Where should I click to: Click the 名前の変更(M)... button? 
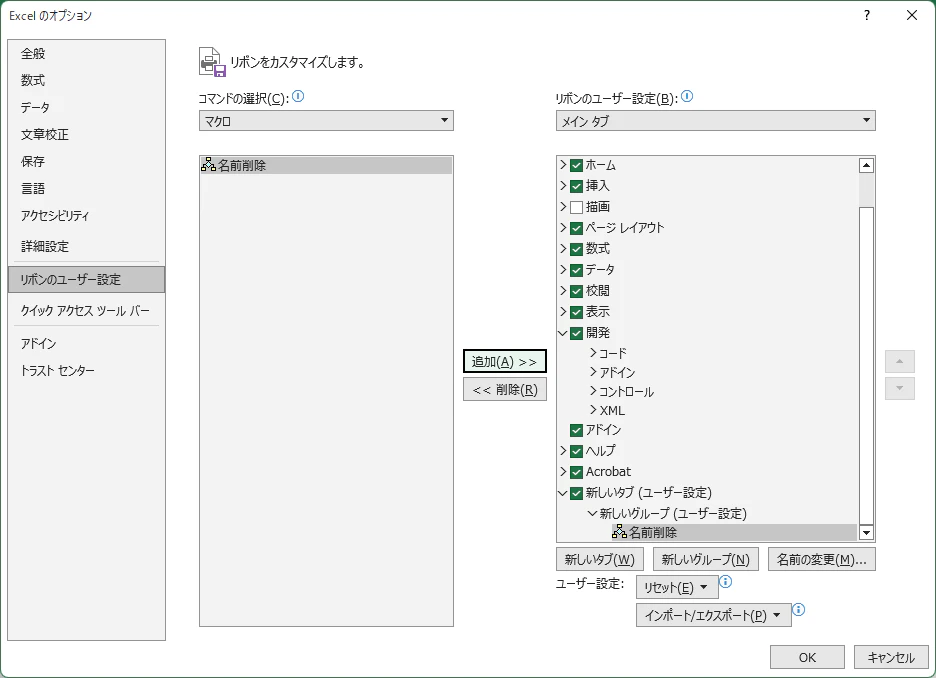pos(821,559)
